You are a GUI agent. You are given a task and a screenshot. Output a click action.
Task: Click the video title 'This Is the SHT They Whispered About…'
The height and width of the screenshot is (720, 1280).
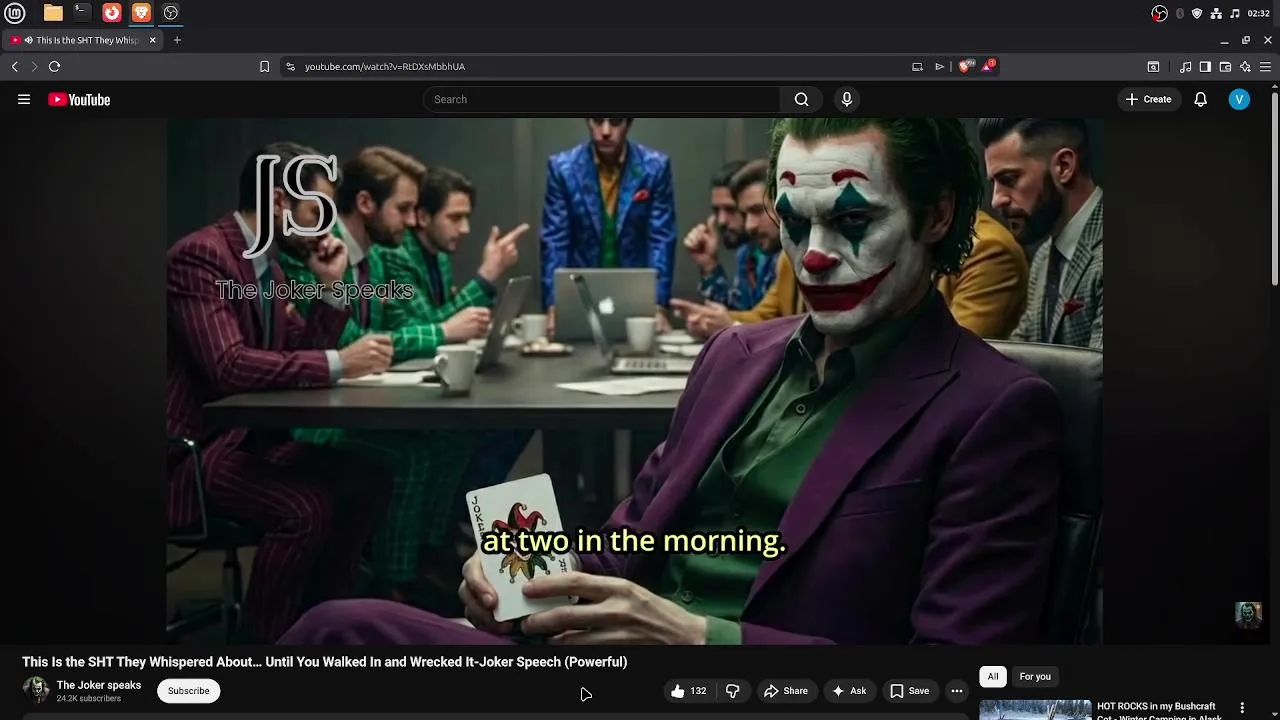tap(325, 662)
